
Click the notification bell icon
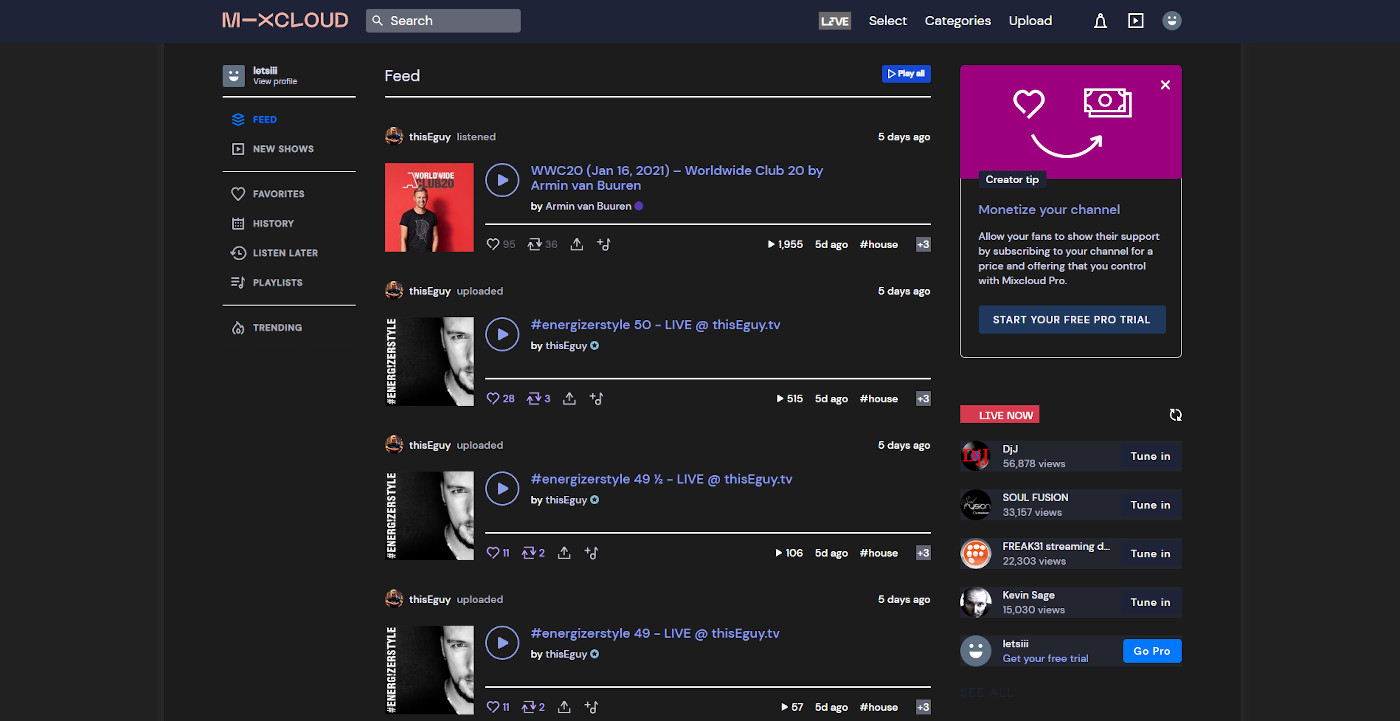point(1100,20)
